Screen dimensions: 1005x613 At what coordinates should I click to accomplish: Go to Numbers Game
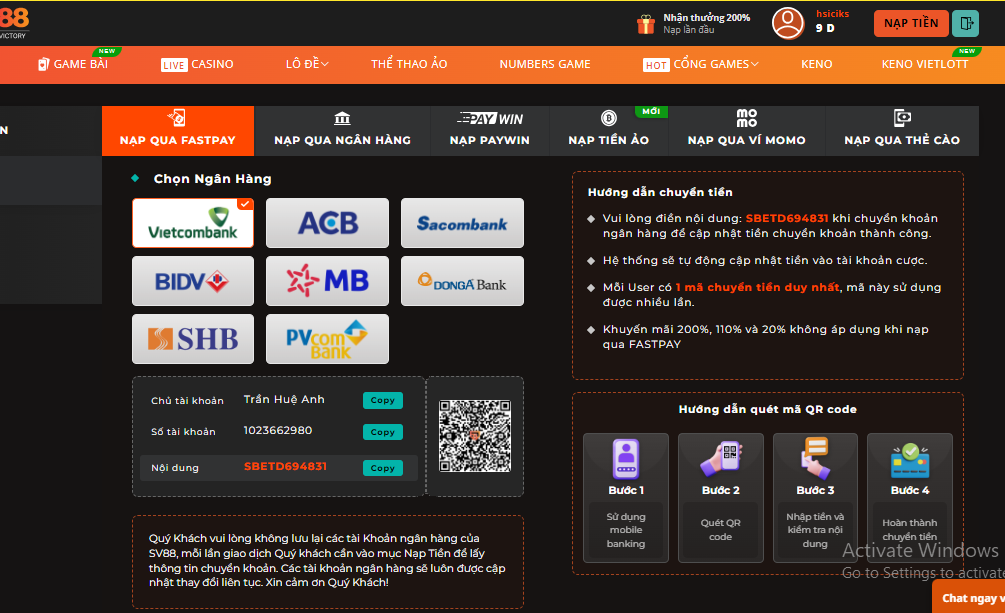tap(545, 64)
